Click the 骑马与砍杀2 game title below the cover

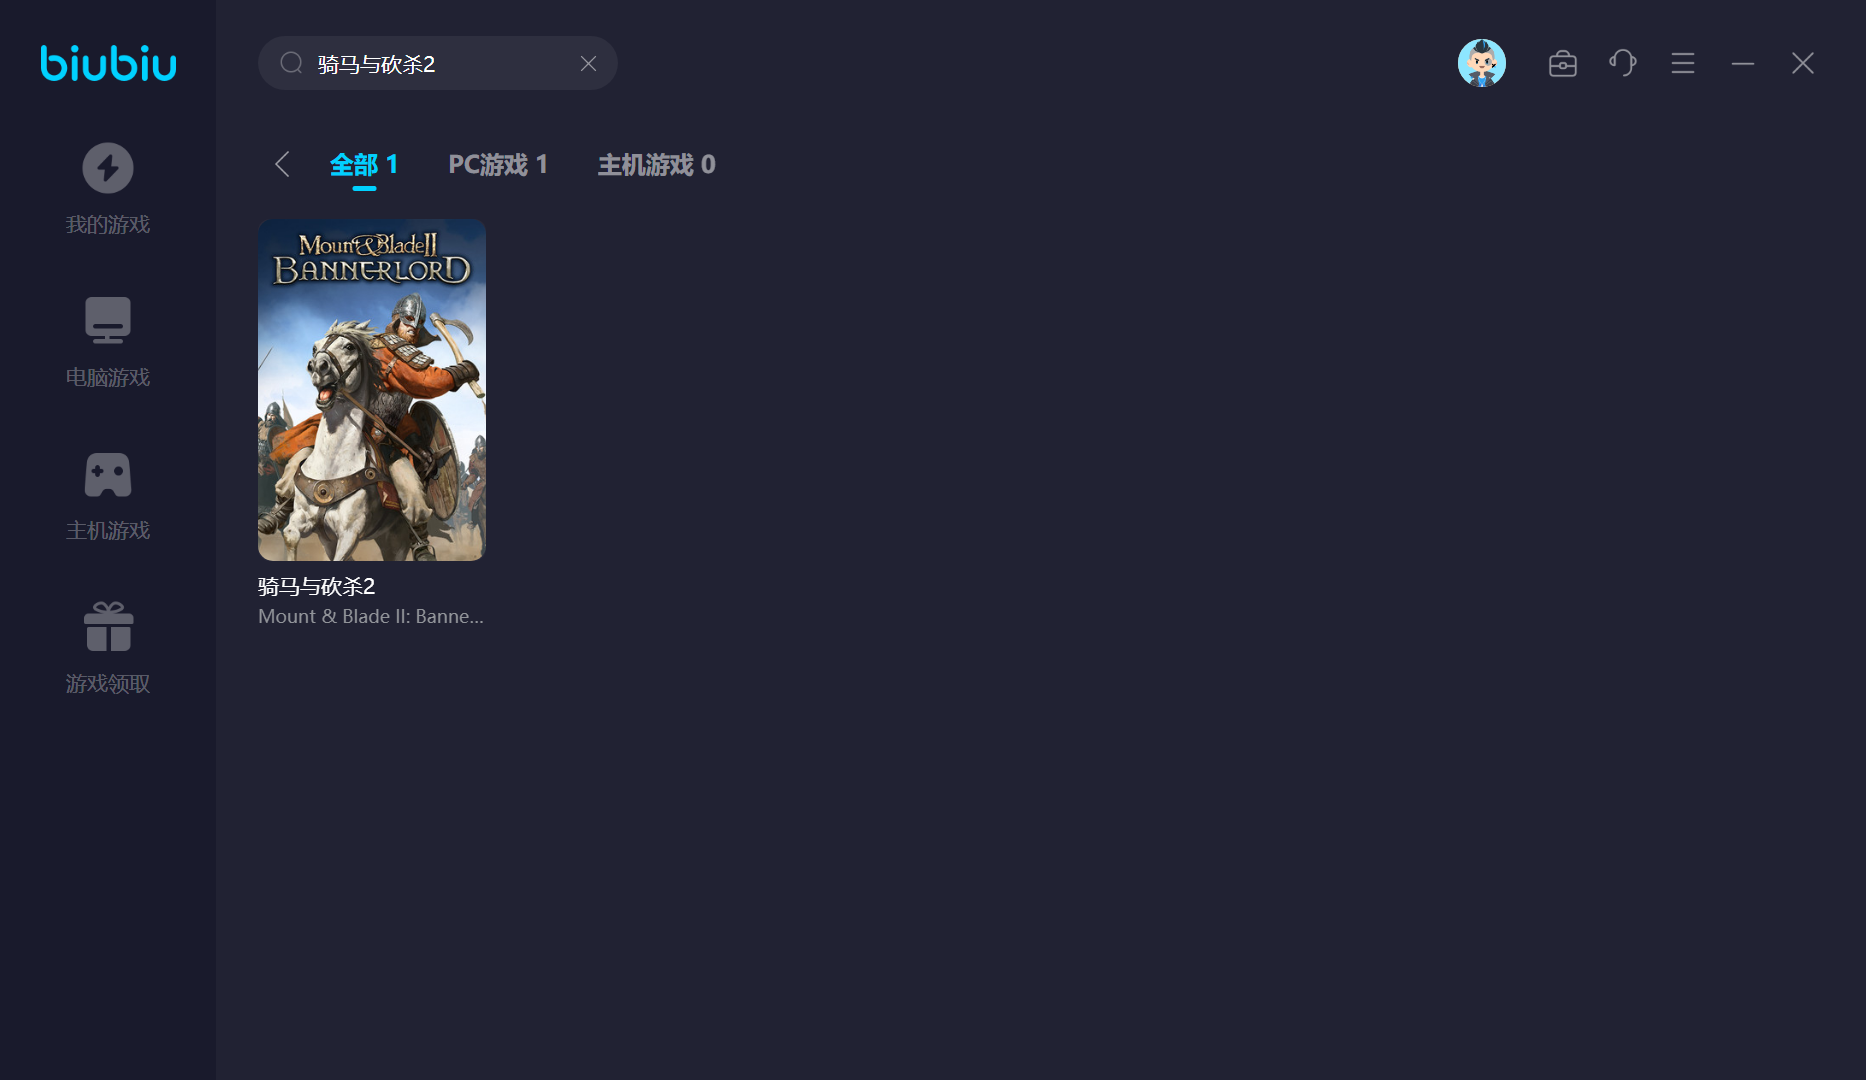click(317, 586)
